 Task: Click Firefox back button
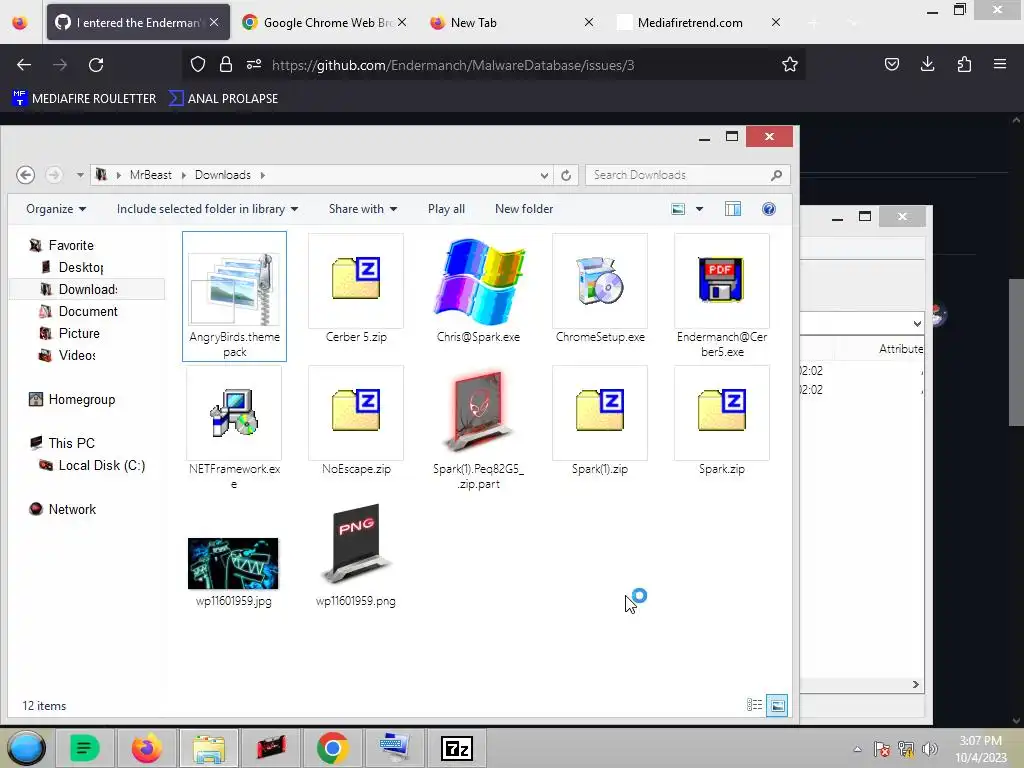coord(24,65)
